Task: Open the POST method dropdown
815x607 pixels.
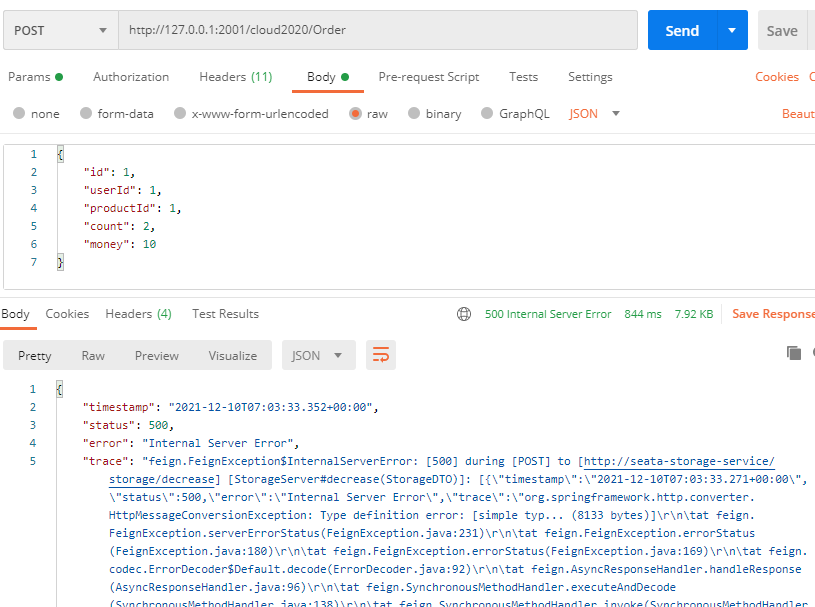Action: coord(61,30)
